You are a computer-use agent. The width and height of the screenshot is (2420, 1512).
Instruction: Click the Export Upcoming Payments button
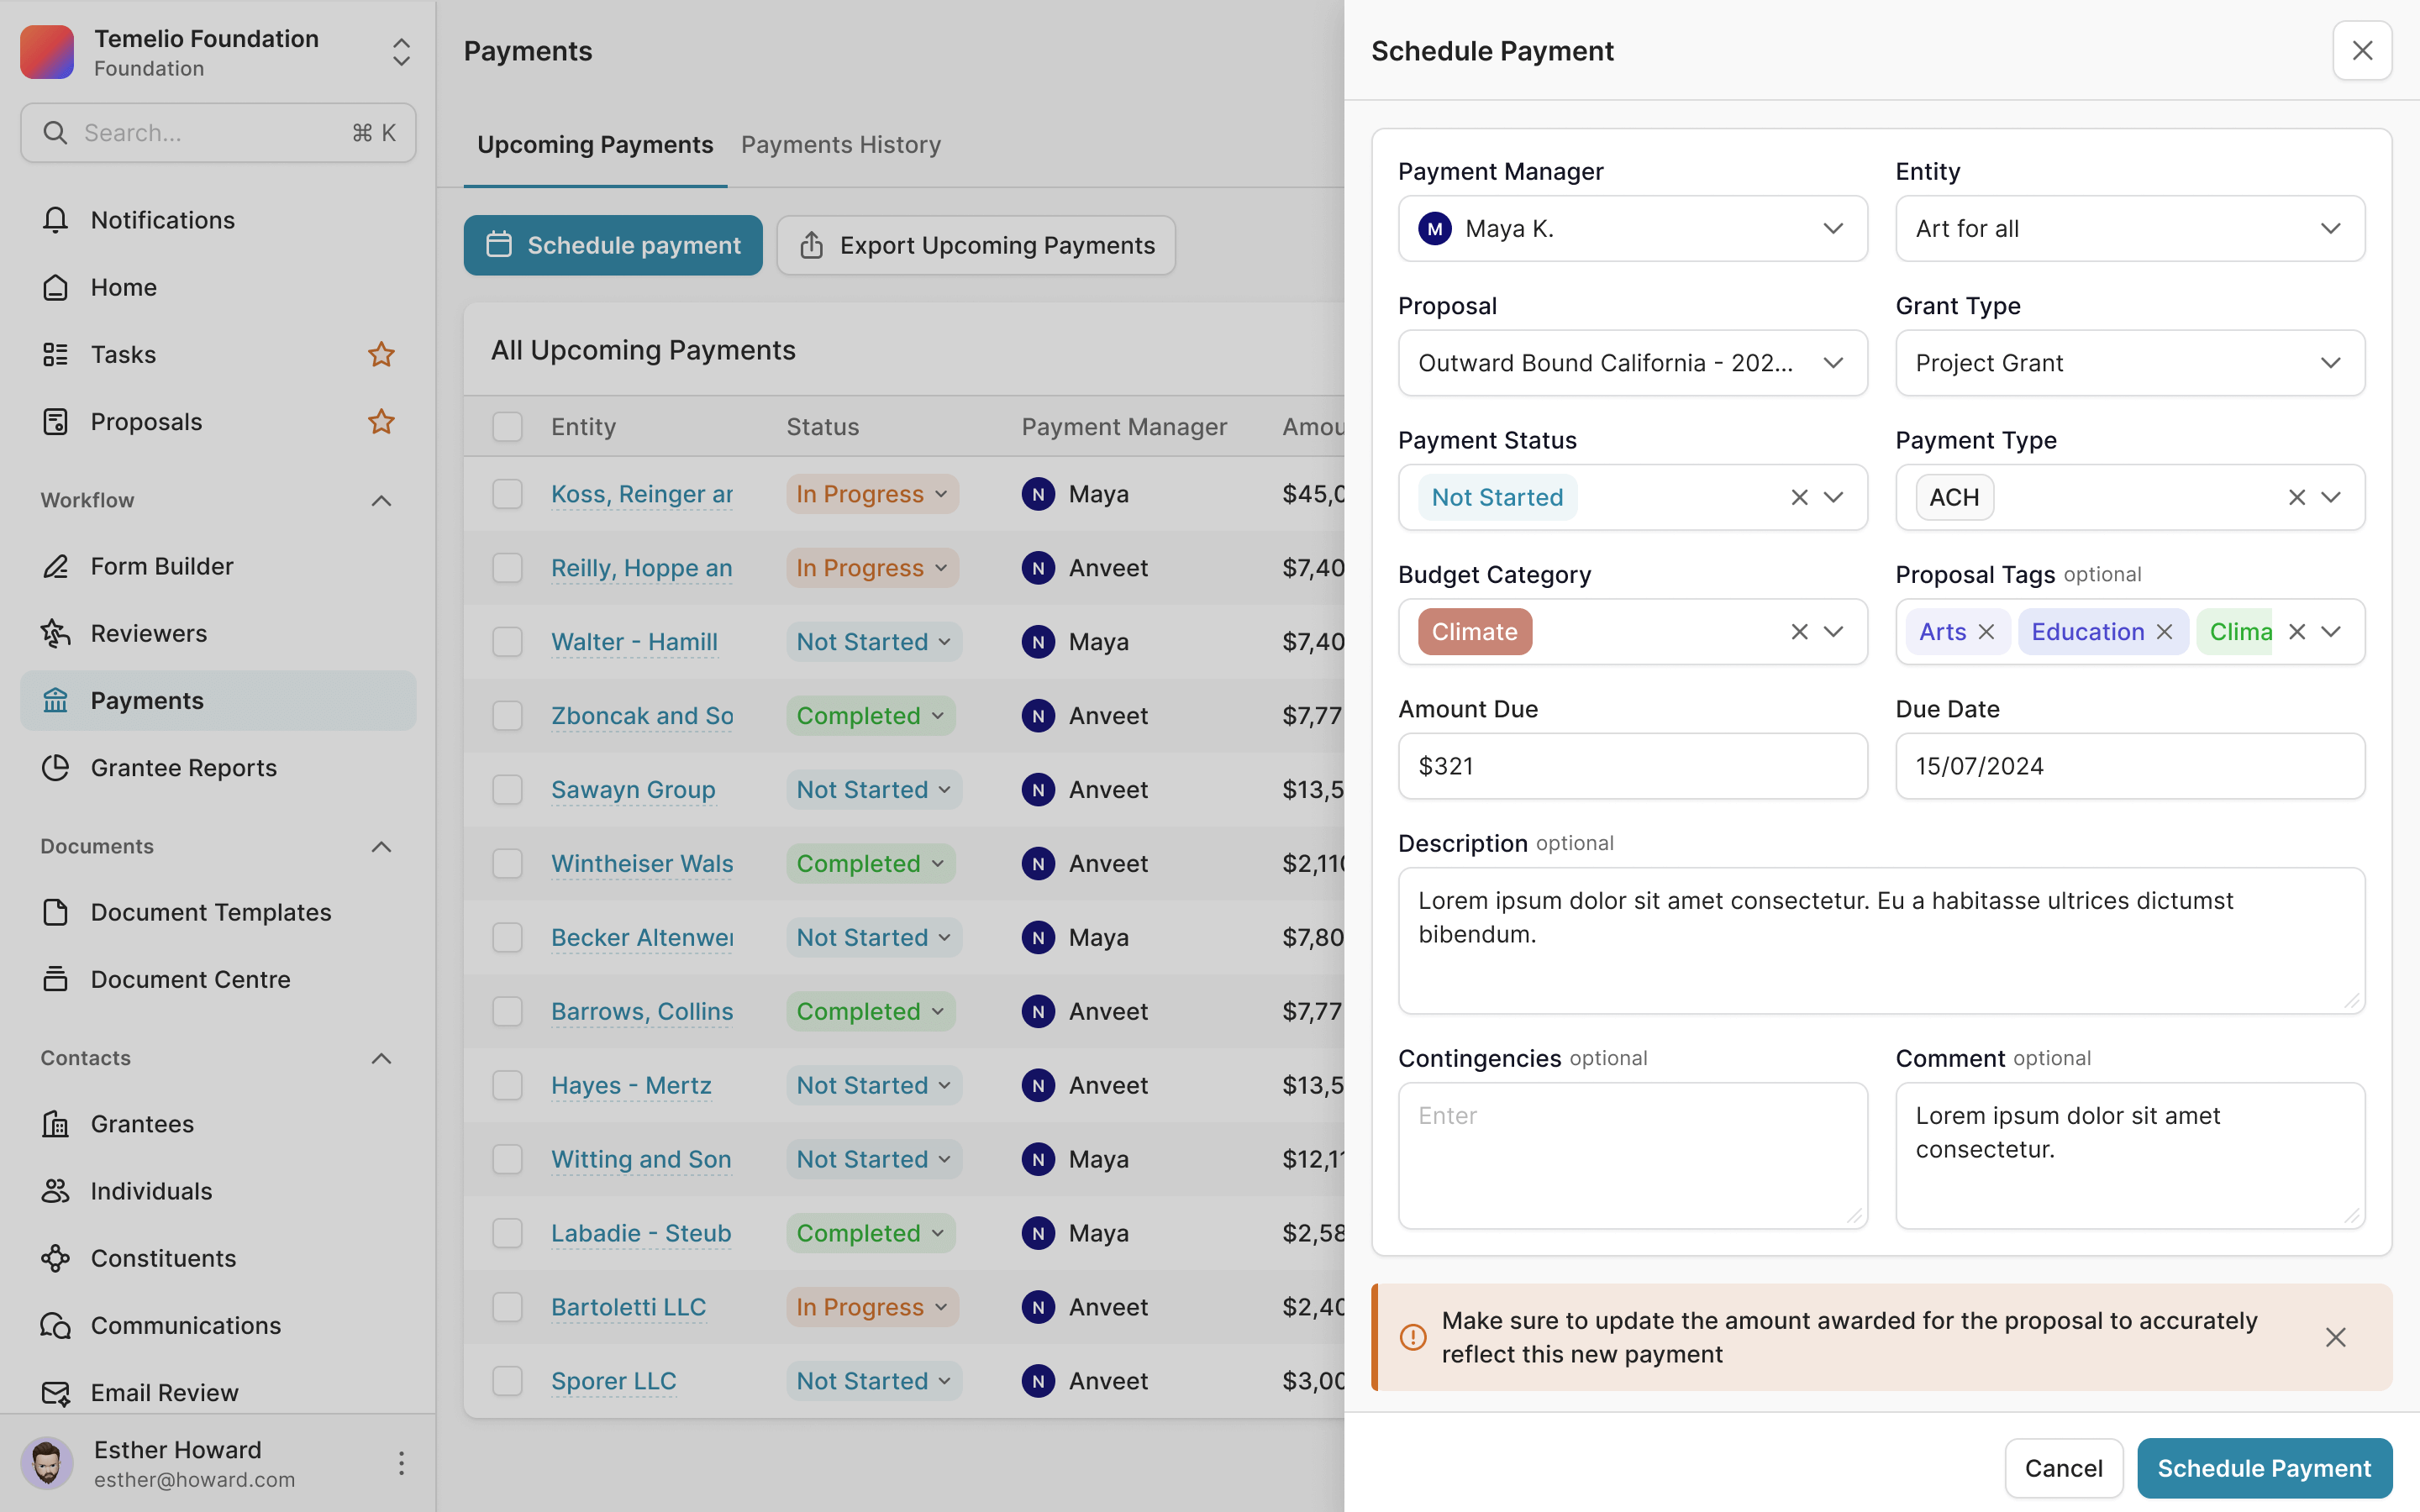coord(976,245)
